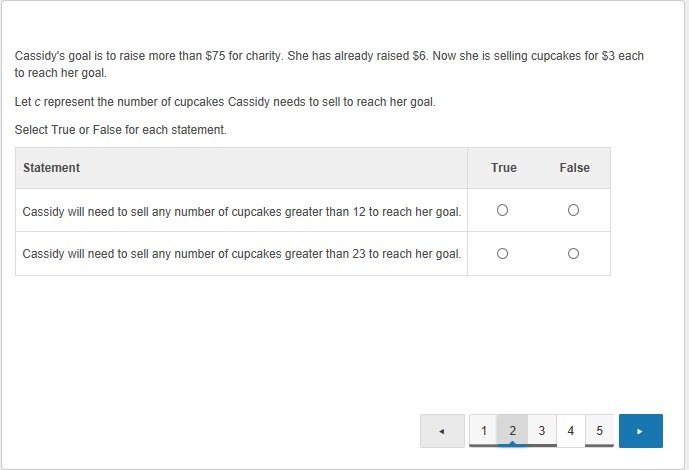The width and height of the screenshot is (689, 470).
Task: Advance with the blue next arrow
Action: point(640,431)
